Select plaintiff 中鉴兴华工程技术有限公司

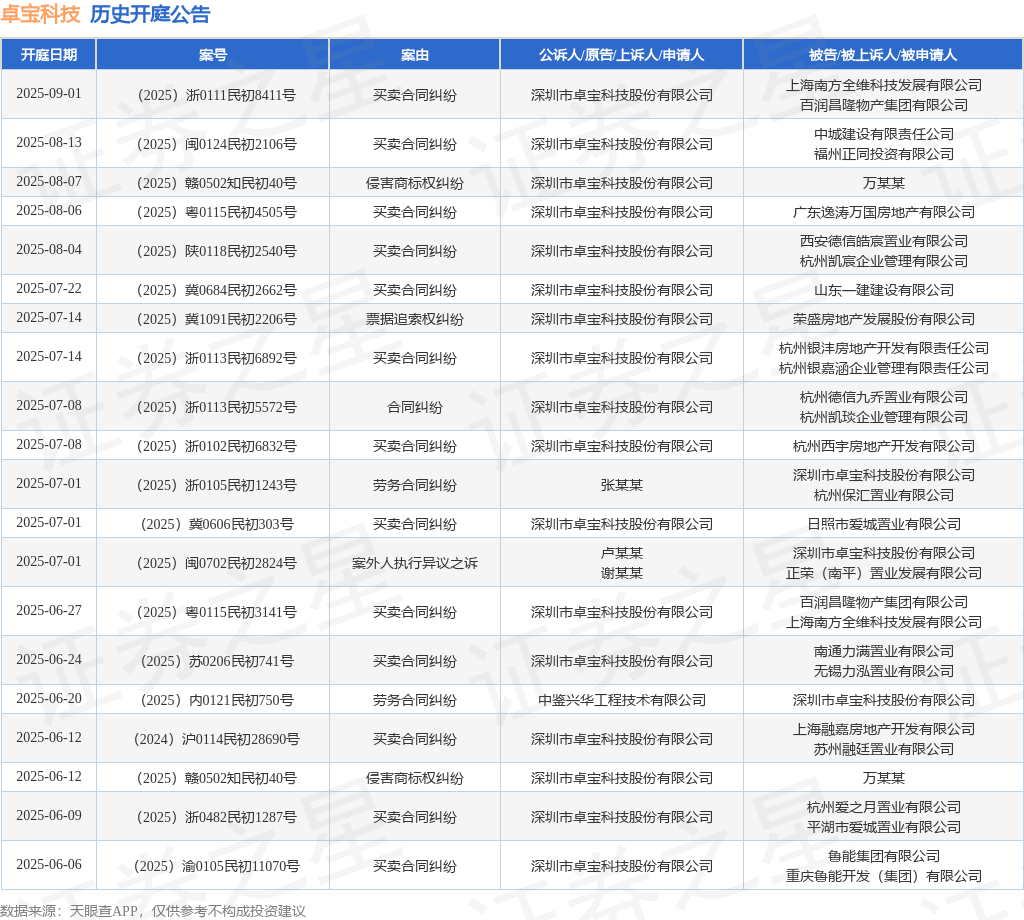pos(622,701)
